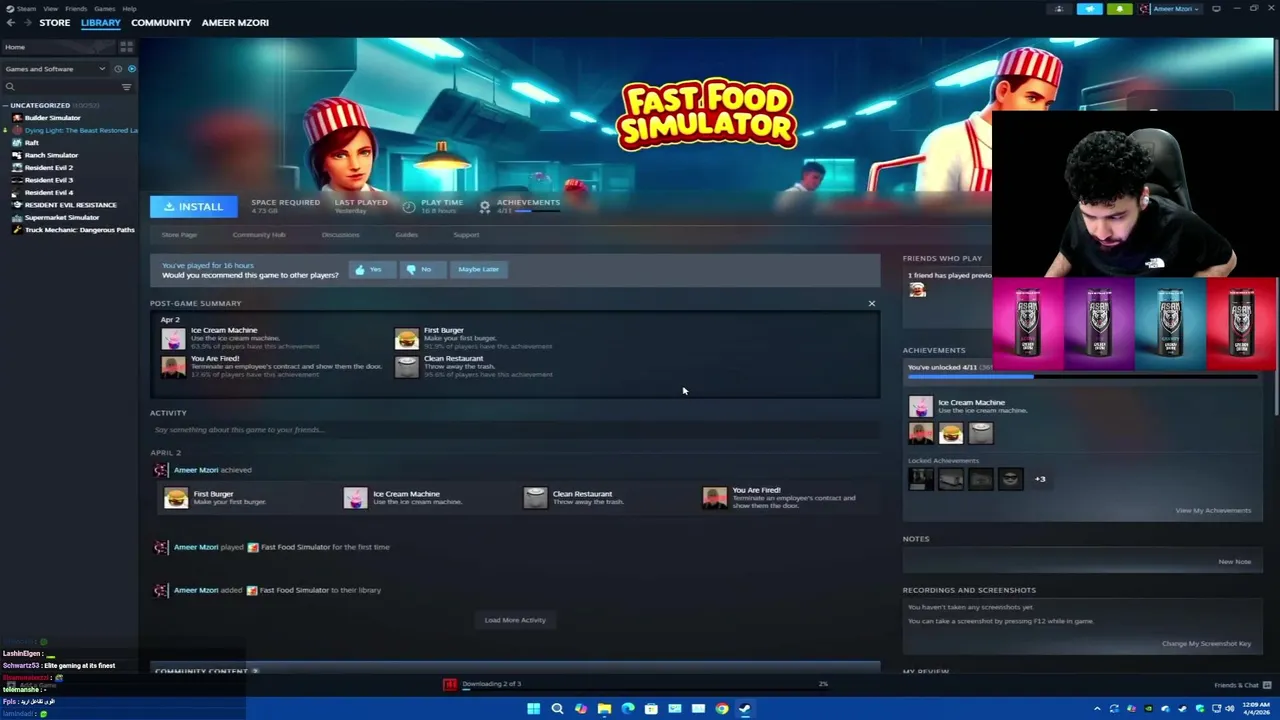This screenshot has height=720, width=1280.
Task: Recommend game with thumbs-up Yes
Action: (x=371, y=269)
